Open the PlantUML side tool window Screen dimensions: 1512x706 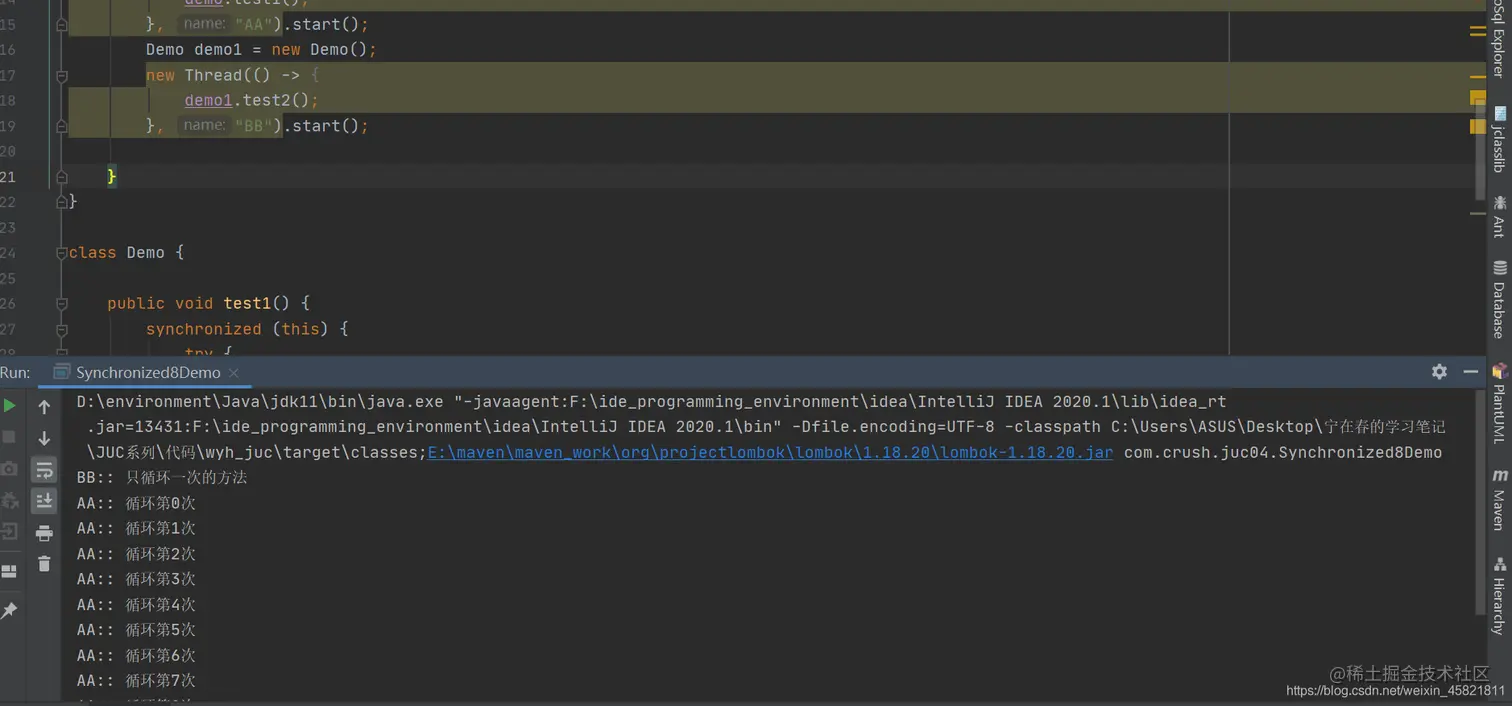tap(1498, 403)
